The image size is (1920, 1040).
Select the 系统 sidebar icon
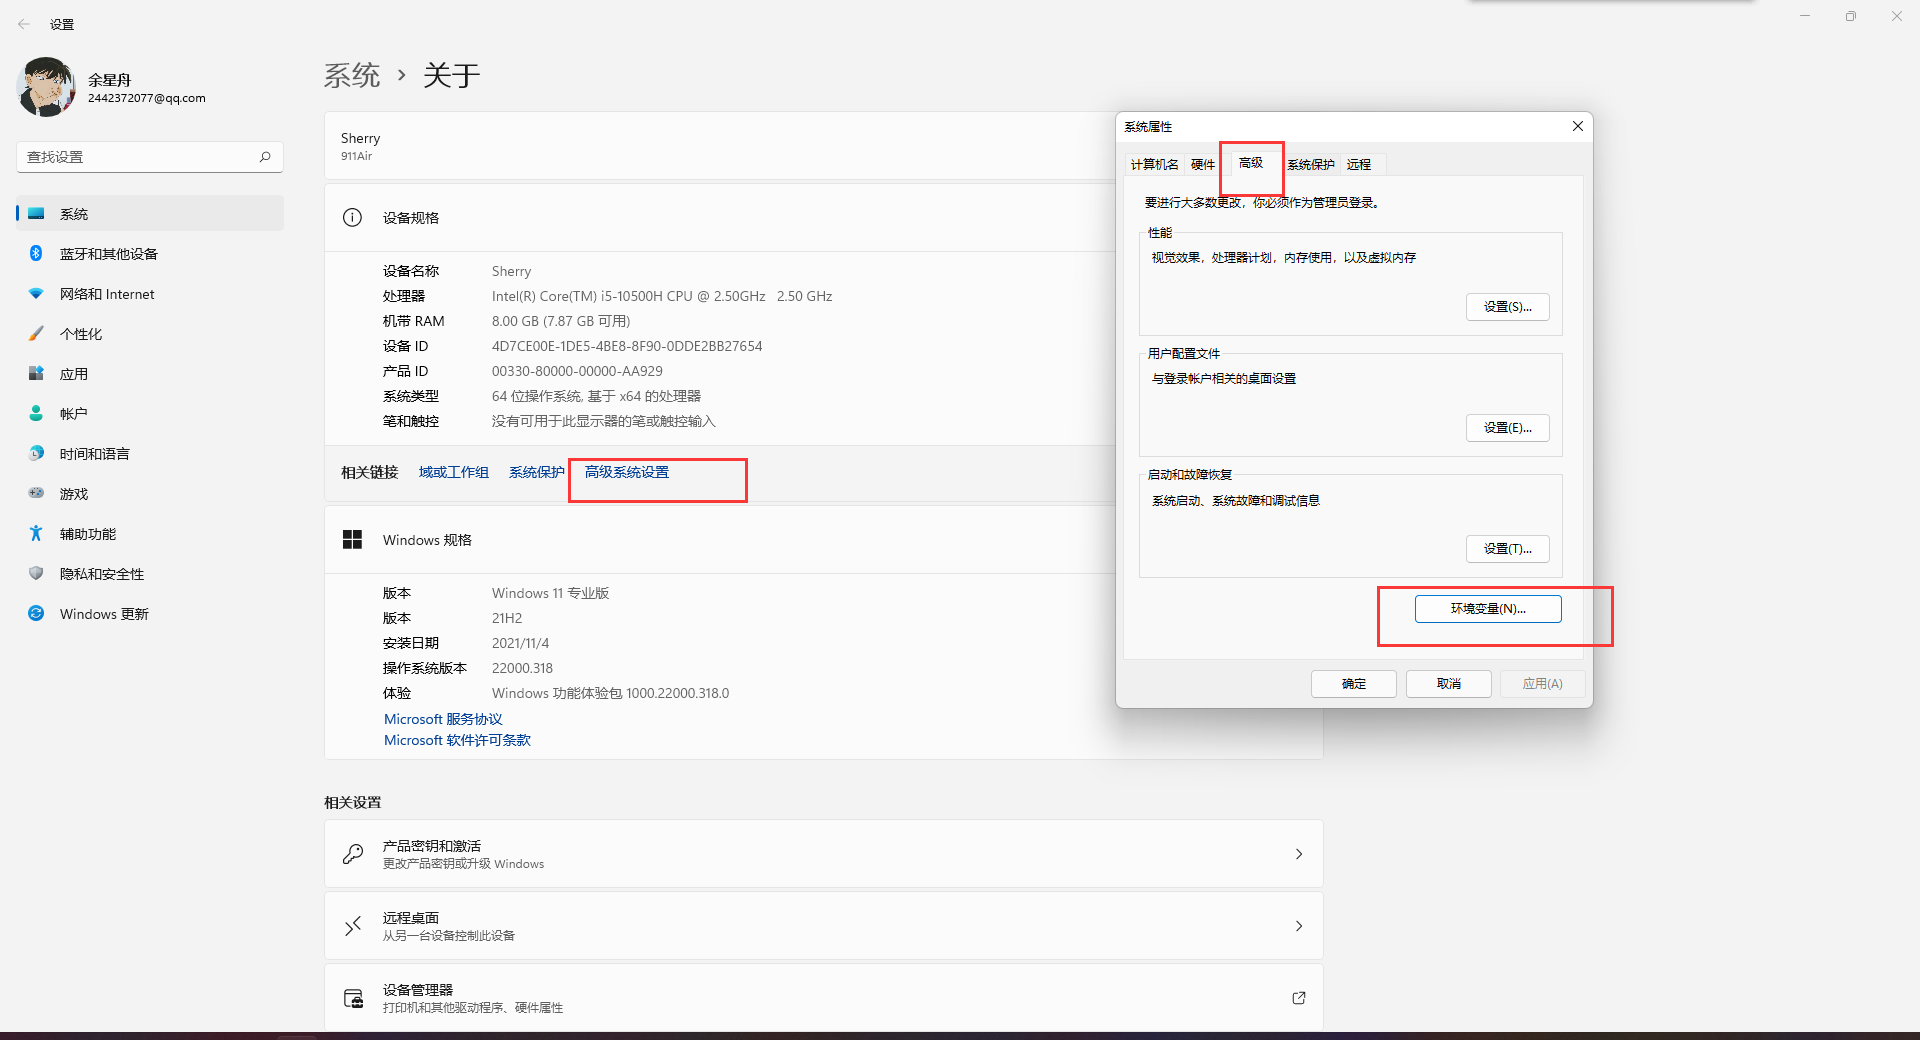(36, 214)
